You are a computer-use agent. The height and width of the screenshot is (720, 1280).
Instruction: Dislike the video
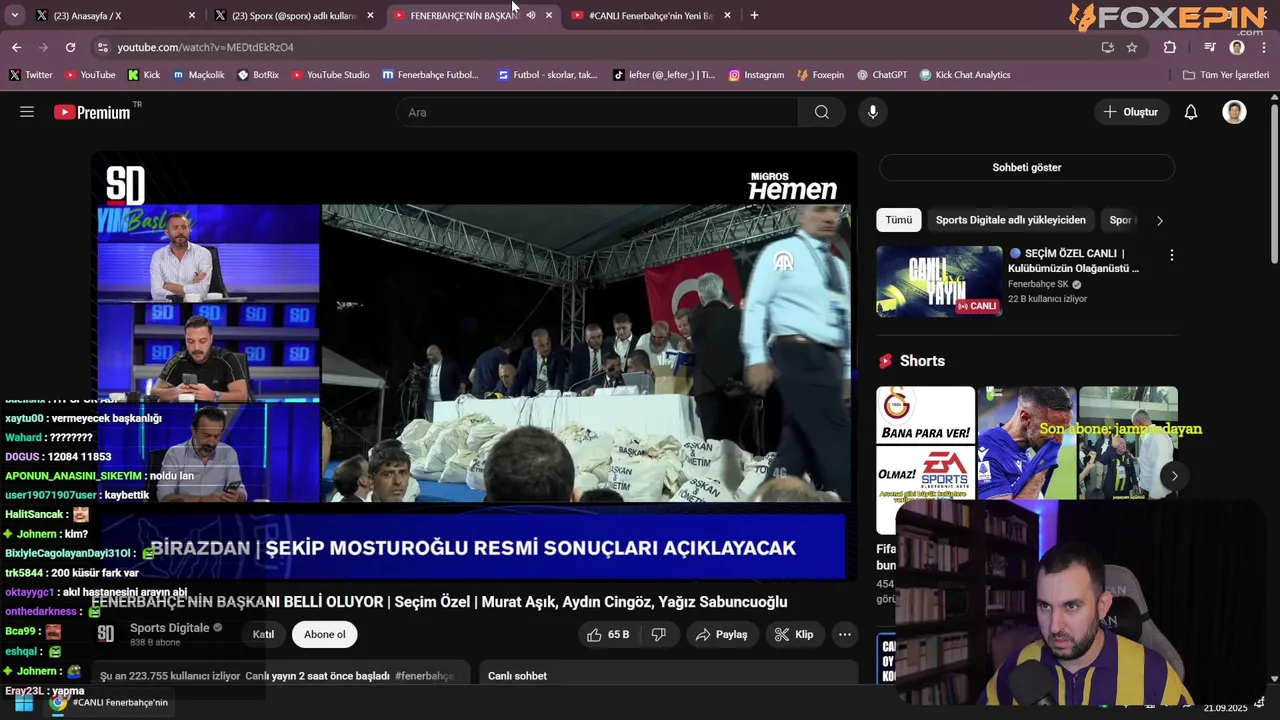click(x=658, y=634)
